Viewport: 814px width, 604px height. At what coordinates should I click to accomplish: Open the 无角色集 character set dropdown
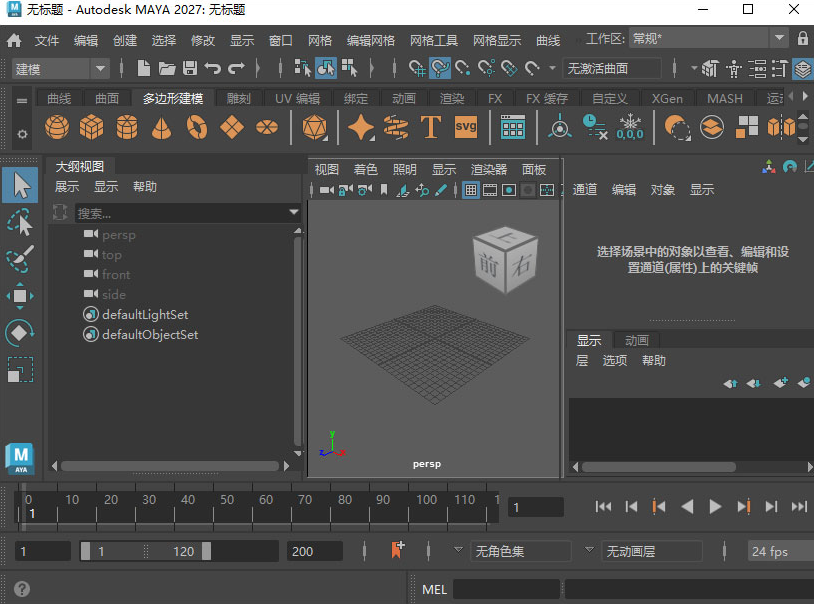[x=521, y=551]
